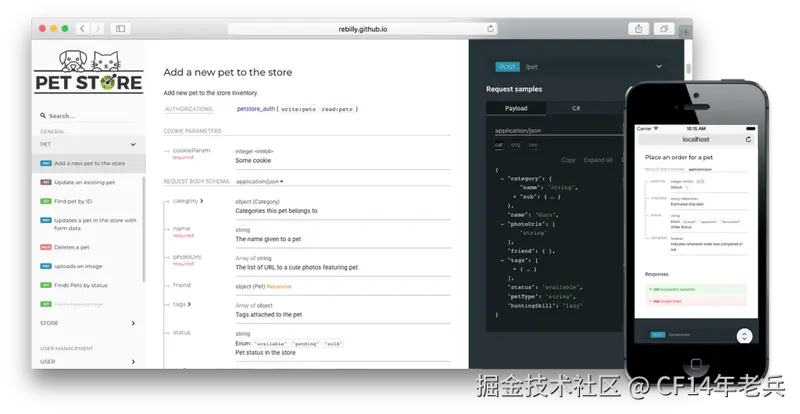Viewport: 800px width, 414px height.
Task: Expand the 200 successful operation response on the phone
Action: click(695, 289)
